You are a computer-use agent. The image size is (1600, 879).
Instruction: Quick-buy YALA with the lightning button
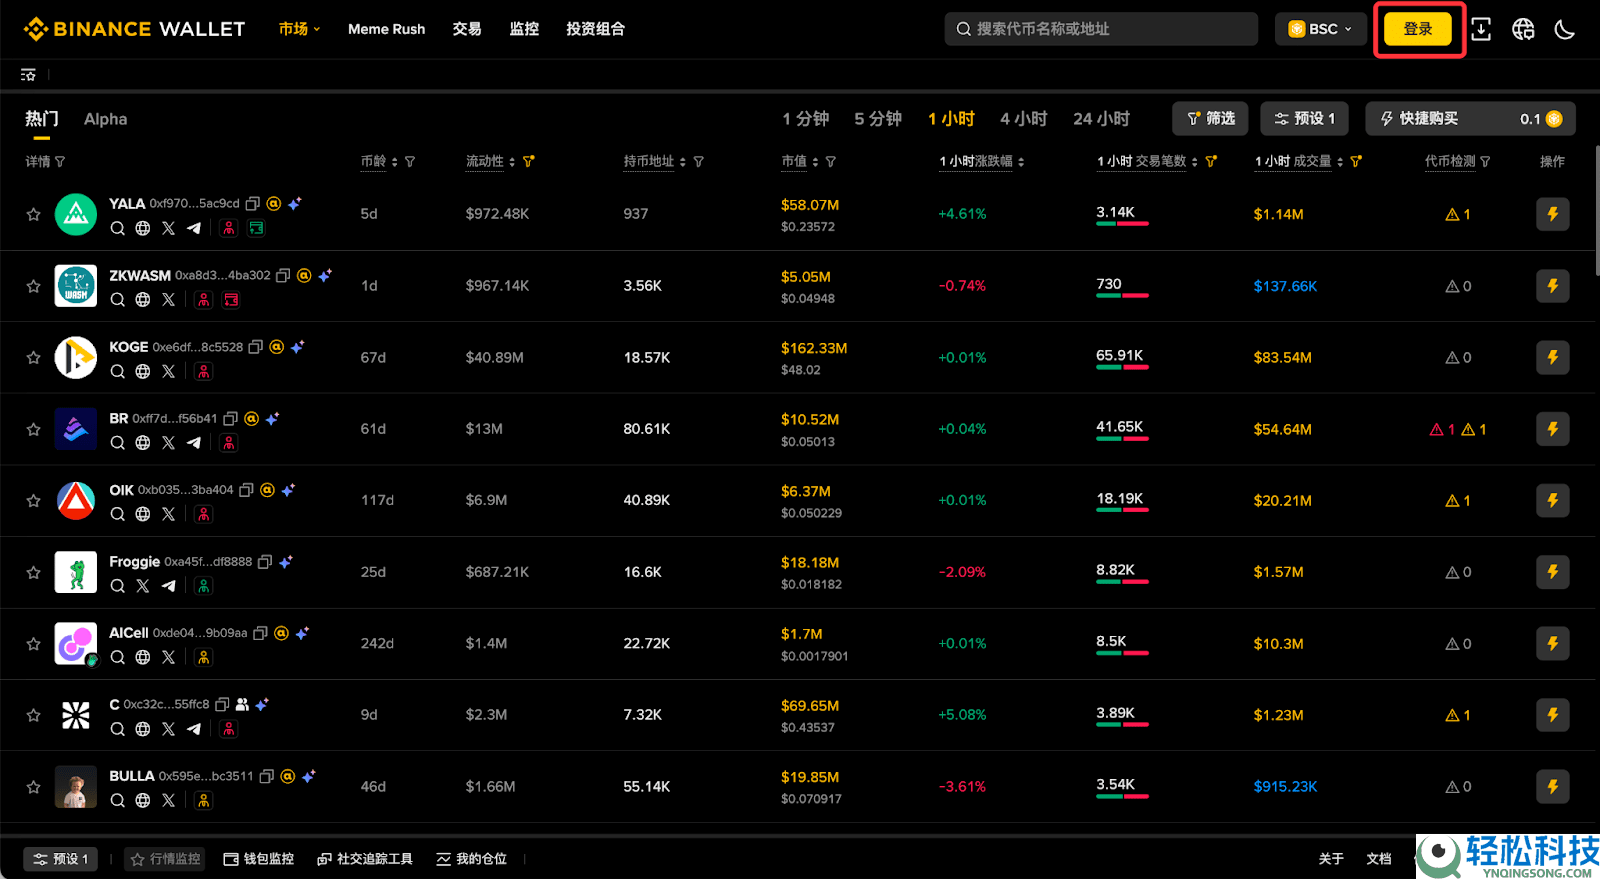click(x=1552, y=214)
